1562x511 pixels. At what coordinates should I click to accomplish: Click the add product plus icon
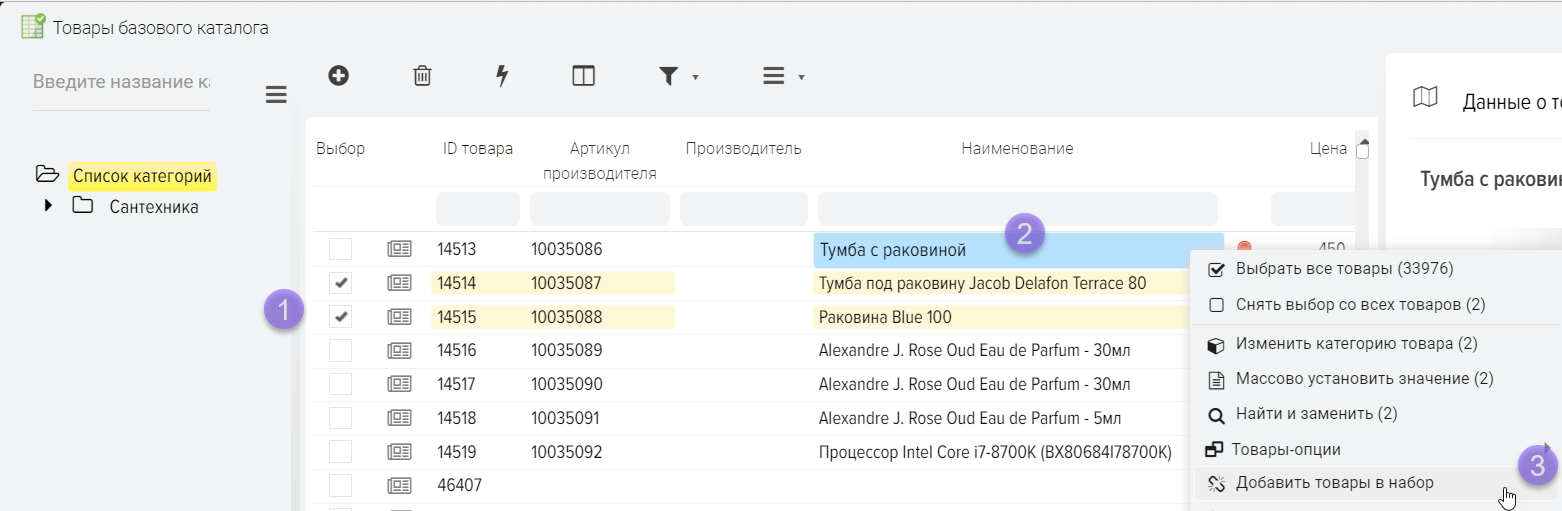tap(339, 75)
